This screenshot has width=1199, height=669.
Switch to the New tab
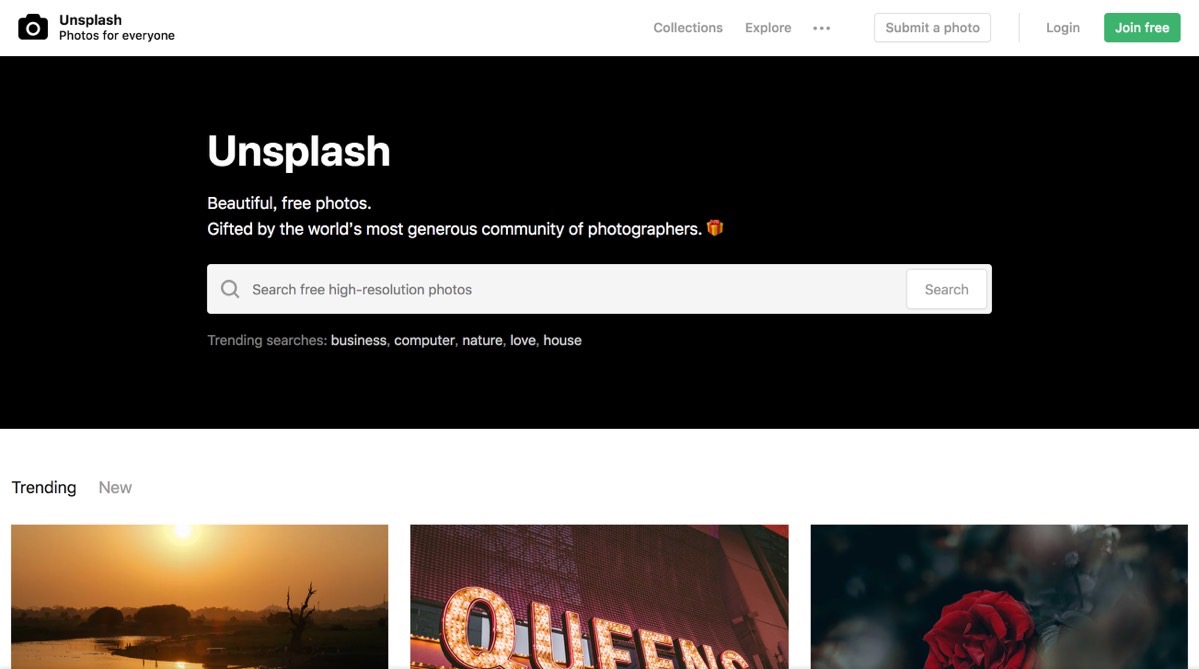click(115, 487)
